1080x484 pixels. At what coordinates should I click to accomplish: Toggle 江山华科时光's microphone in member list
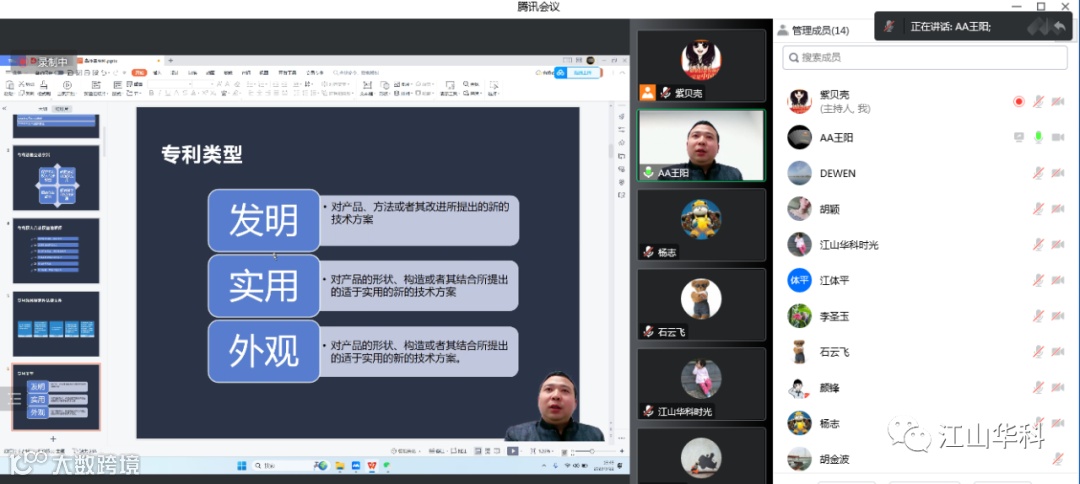tap(1038, 244)
